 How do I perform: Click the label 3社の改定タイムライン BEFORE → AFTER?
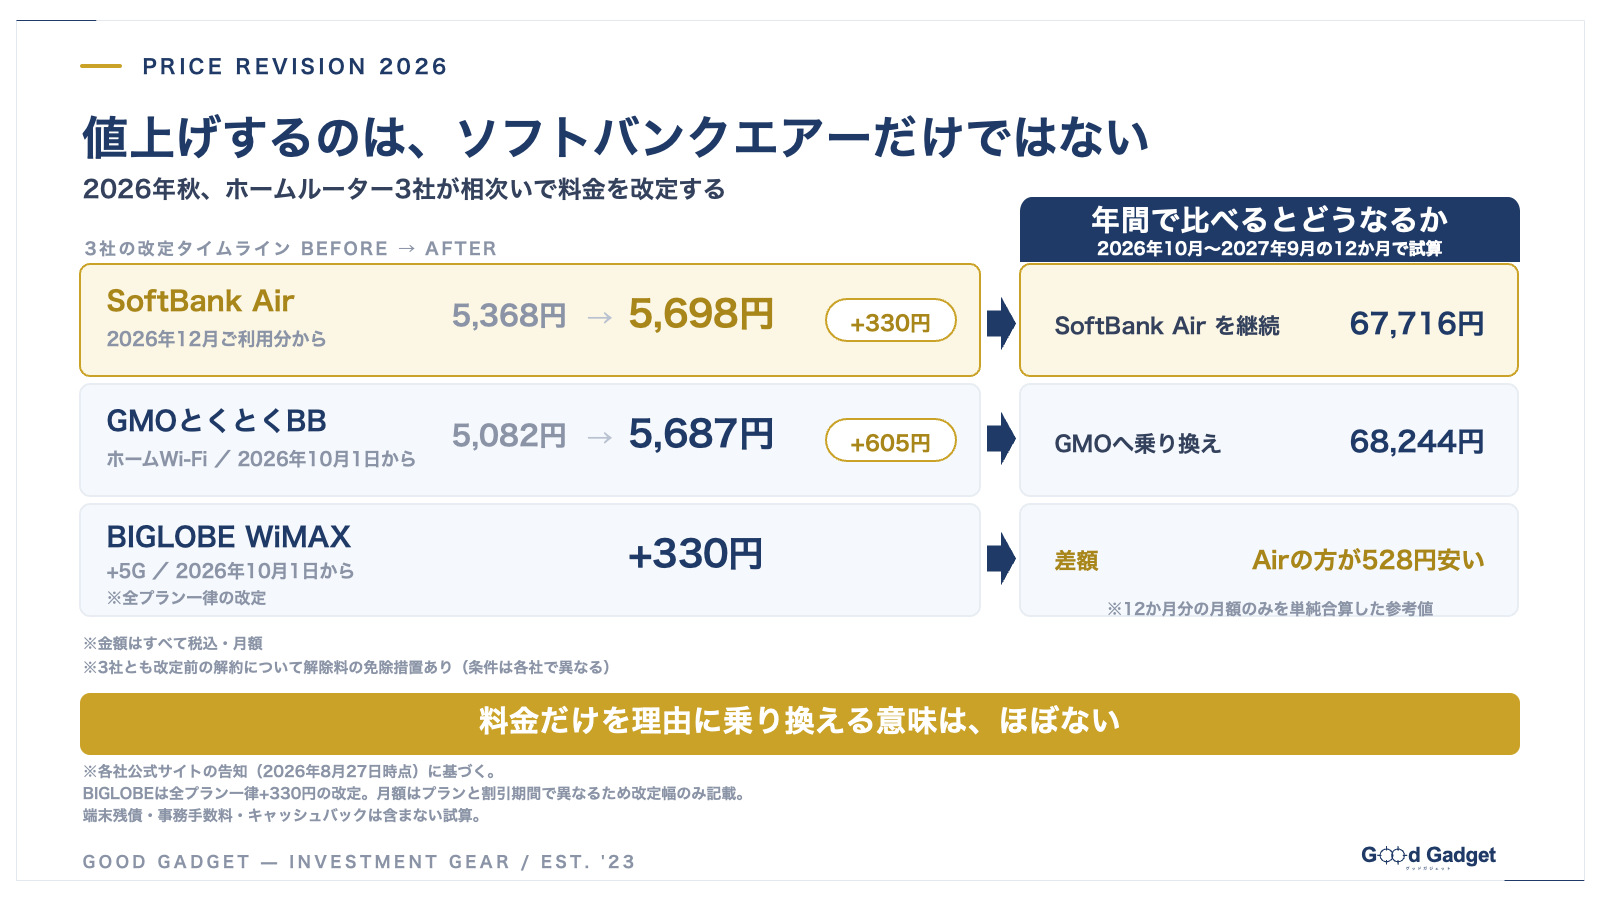pos(290,248)
